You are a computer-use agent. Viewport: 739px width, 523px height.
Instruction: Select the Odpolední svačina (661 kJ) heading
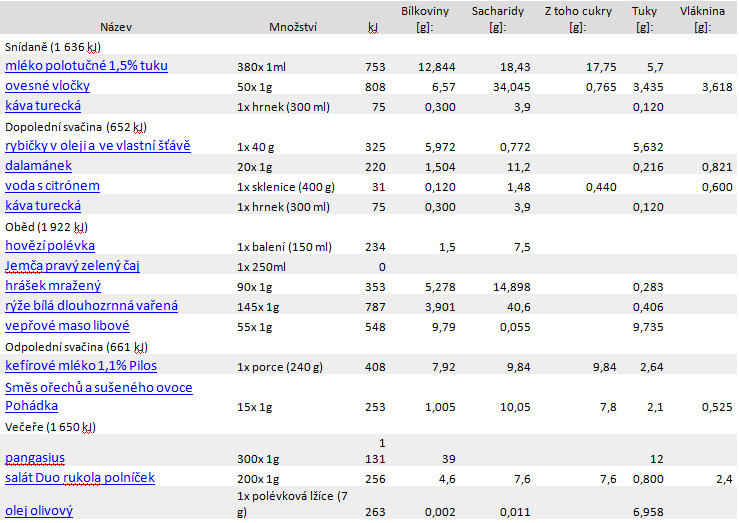click(x=76, y=347)
